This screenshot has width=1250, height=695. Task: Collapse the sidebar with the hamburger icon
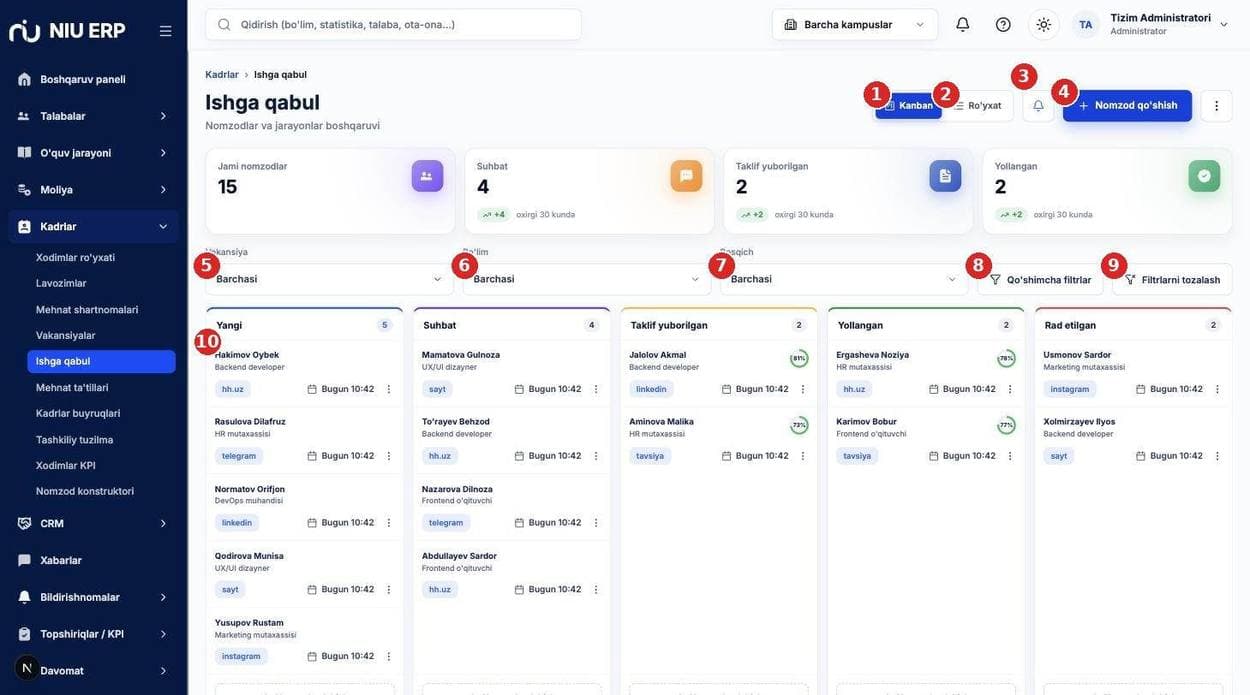point(165,31)
